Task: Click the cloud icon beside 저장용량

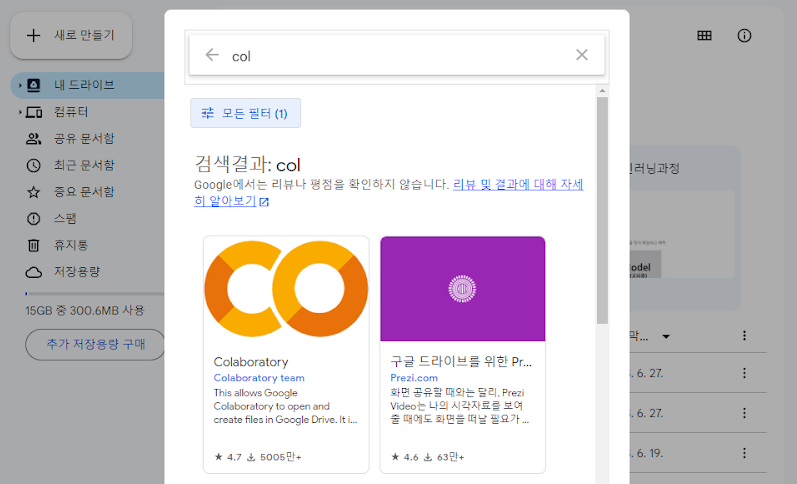Action: [34, 273]
